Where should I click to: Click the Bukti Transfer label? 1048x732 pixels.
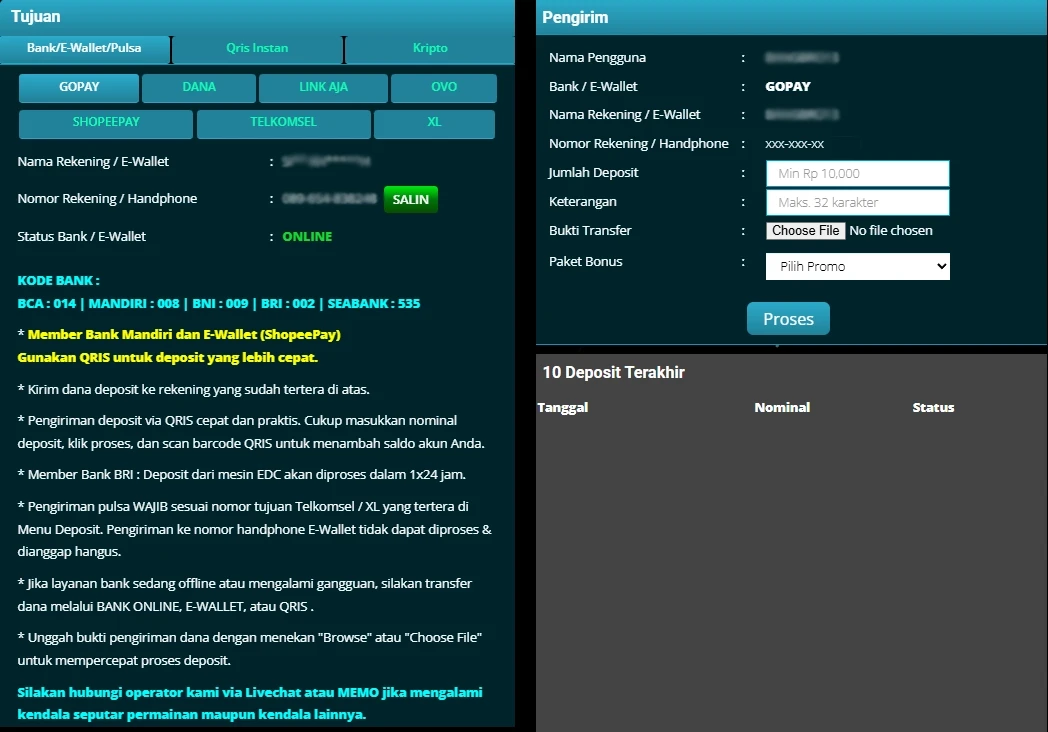590,231
